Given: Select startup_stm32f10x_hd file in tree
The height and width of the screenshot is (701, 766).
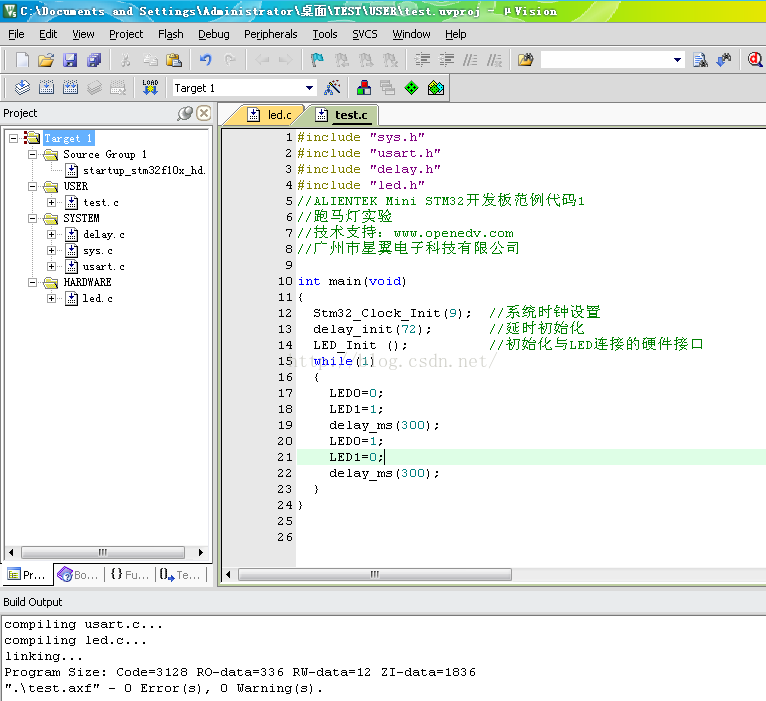Looking at the screenshot, I should point(143,170).
